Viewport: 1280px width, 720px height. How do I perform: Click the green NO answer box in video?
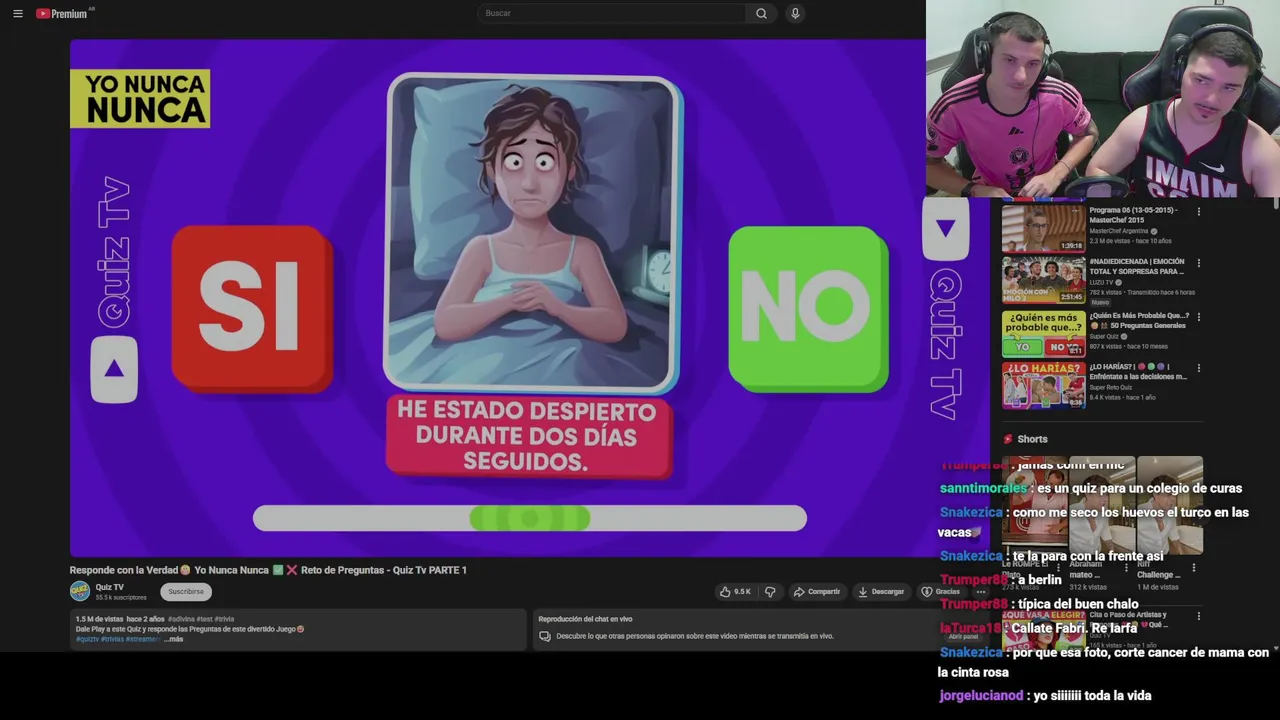(808, 308)
